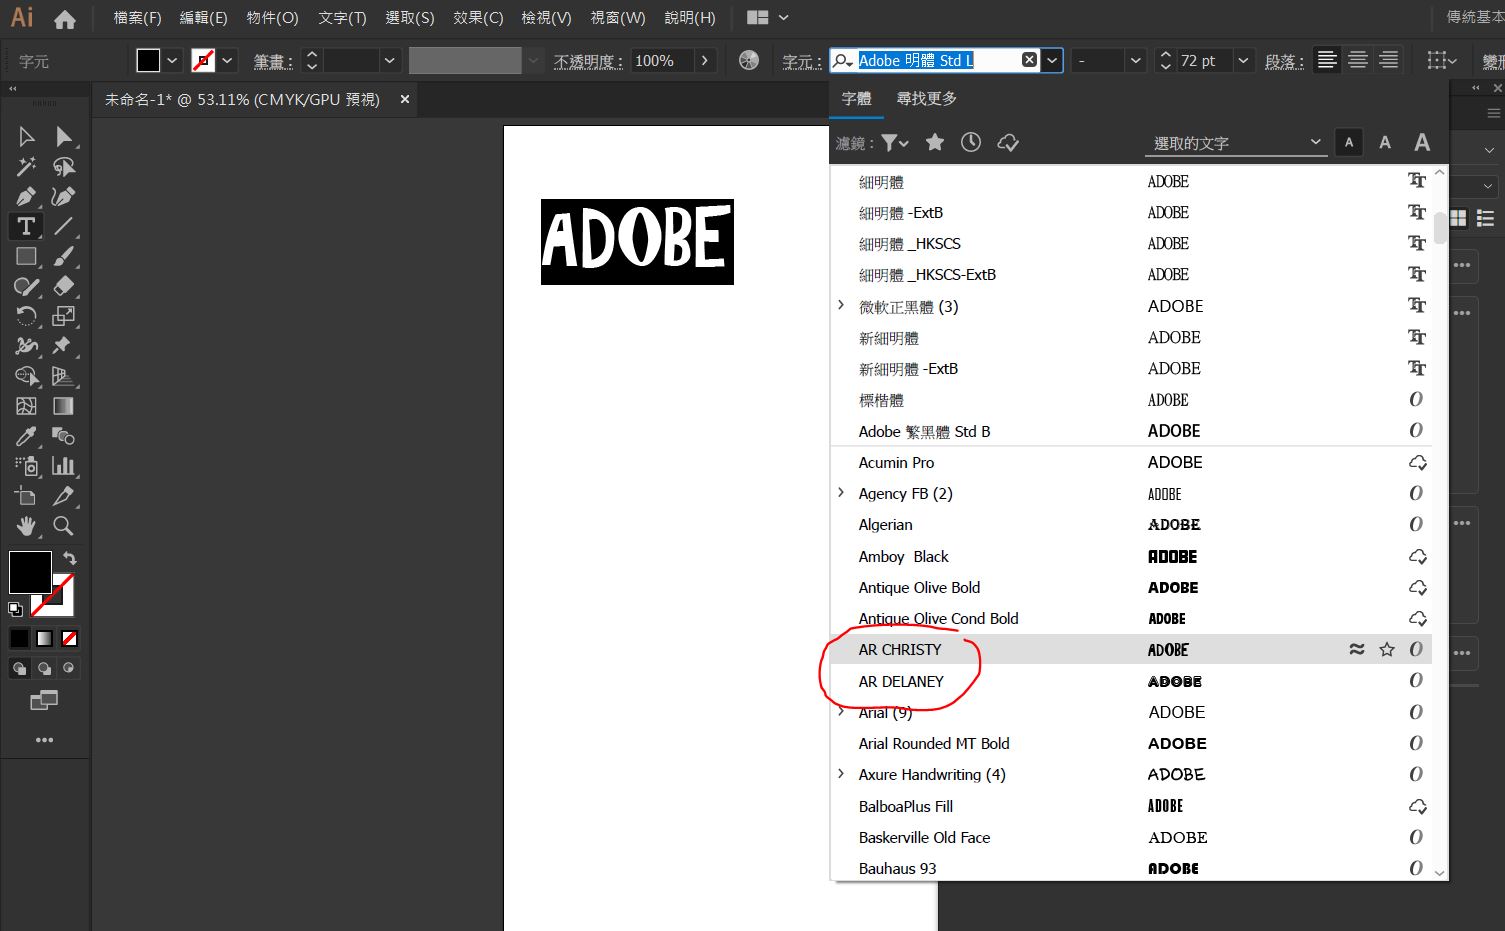Select the Zoom tool

point(64,526)
